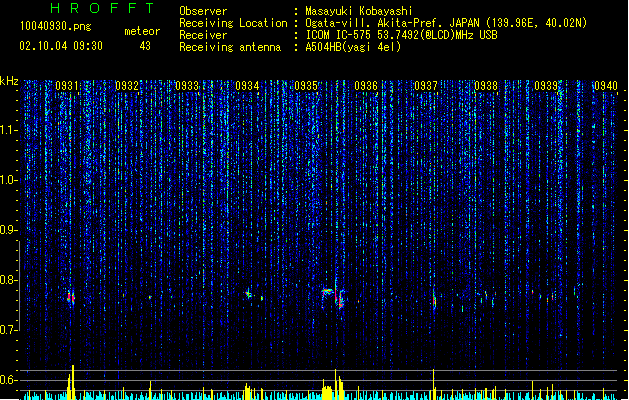
Task: Click antenna text A504HB(yagi 4el)
Action: pyautogui.click(x=353, y=47)
